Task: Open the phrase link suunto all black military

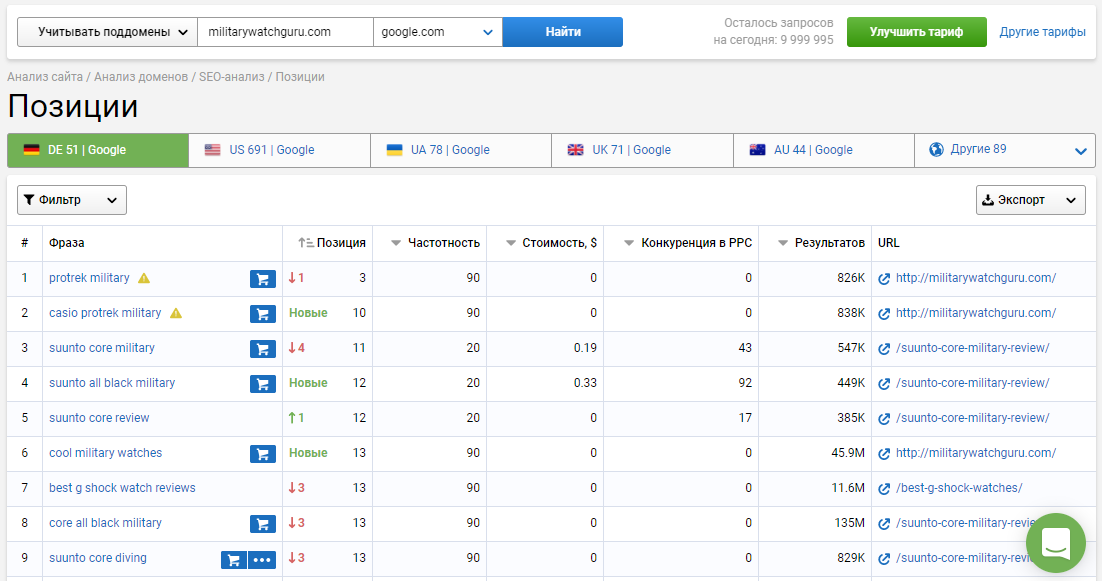Action: (112, 383)
